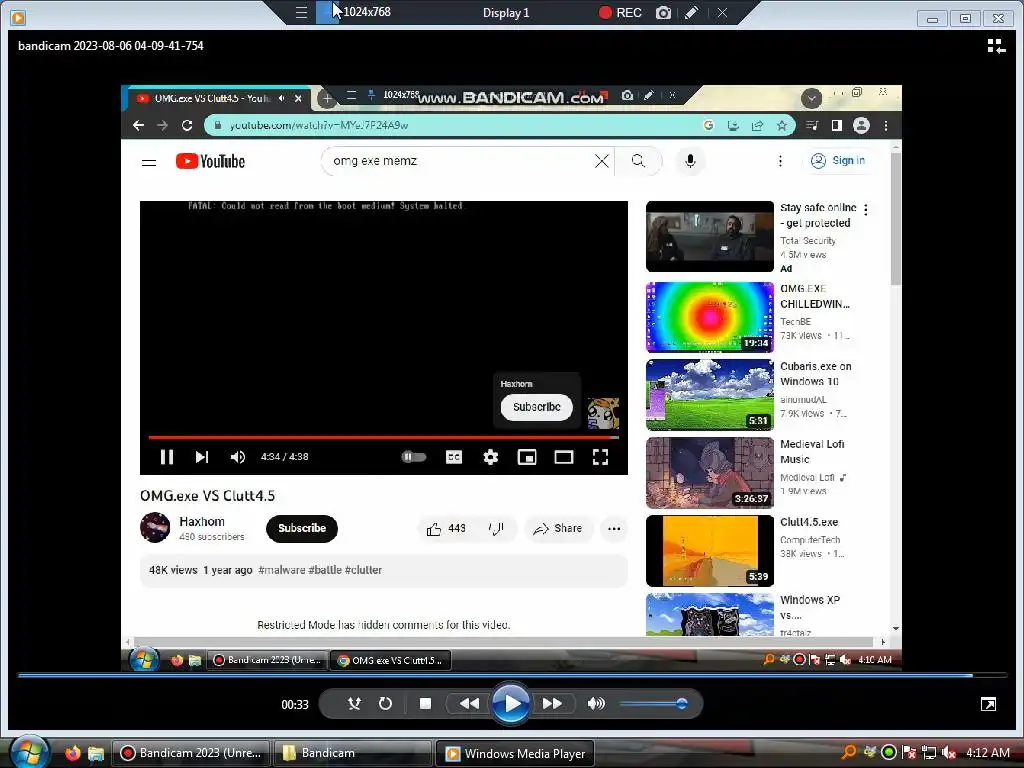Select the Bandicam pencil drawing tool

point(692,12)
